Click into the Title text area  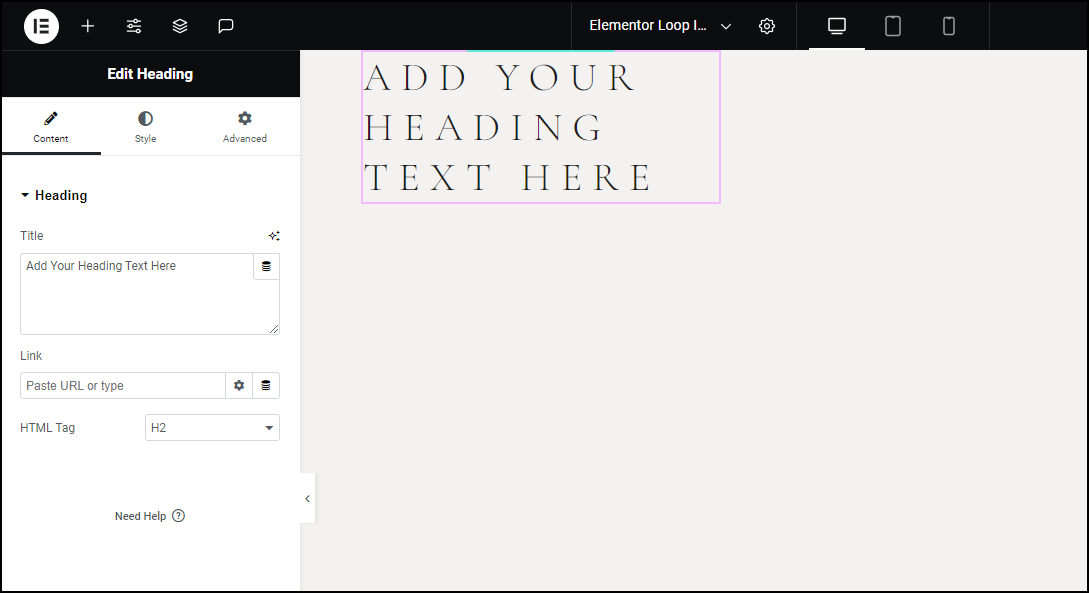(137, 294)
